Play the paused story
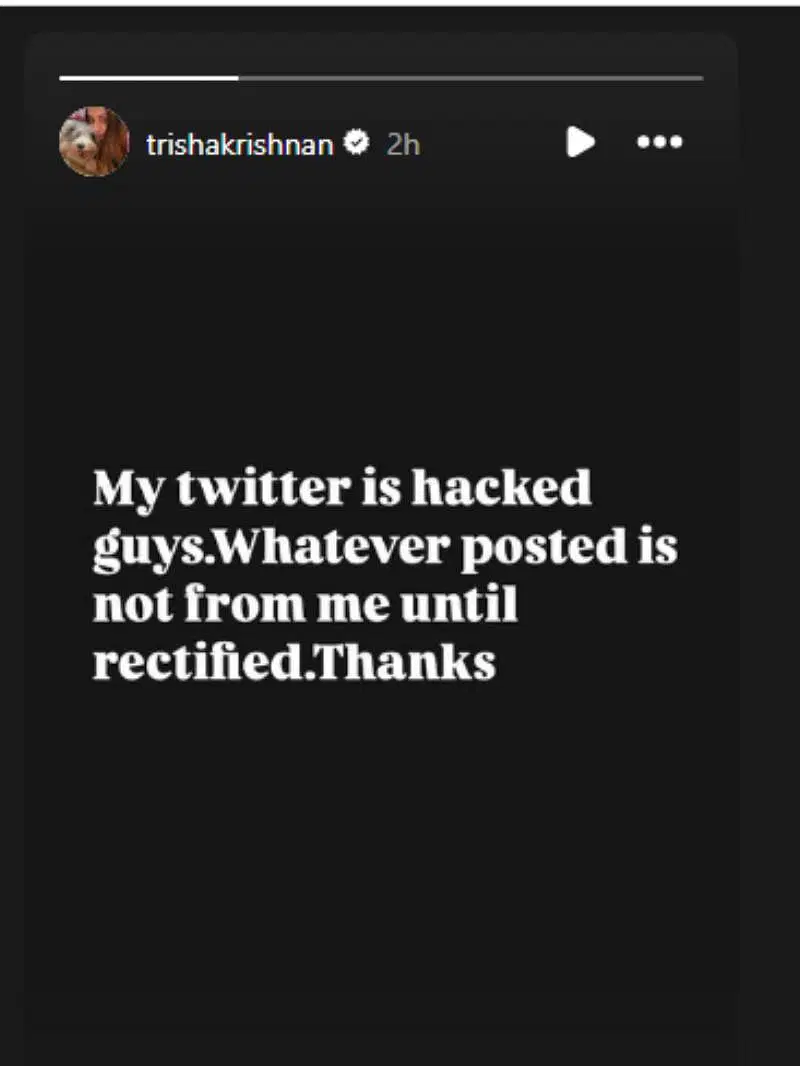The height and width of the screenshot is (1066, 800). 580,142
